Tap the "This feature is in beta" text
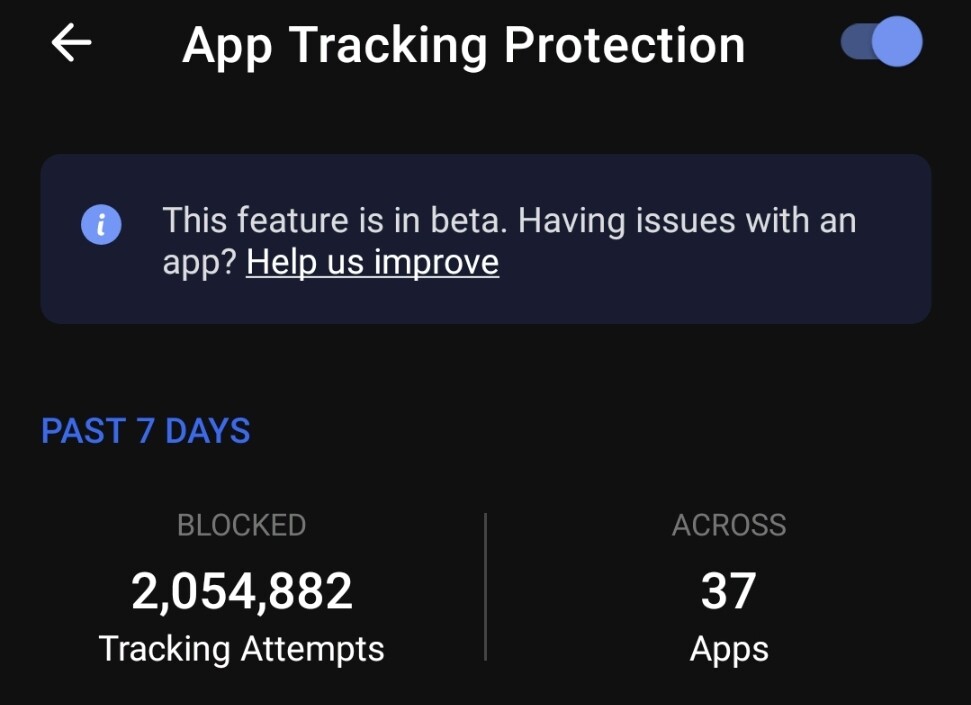The image size is (971, 705). pos(335,220)
